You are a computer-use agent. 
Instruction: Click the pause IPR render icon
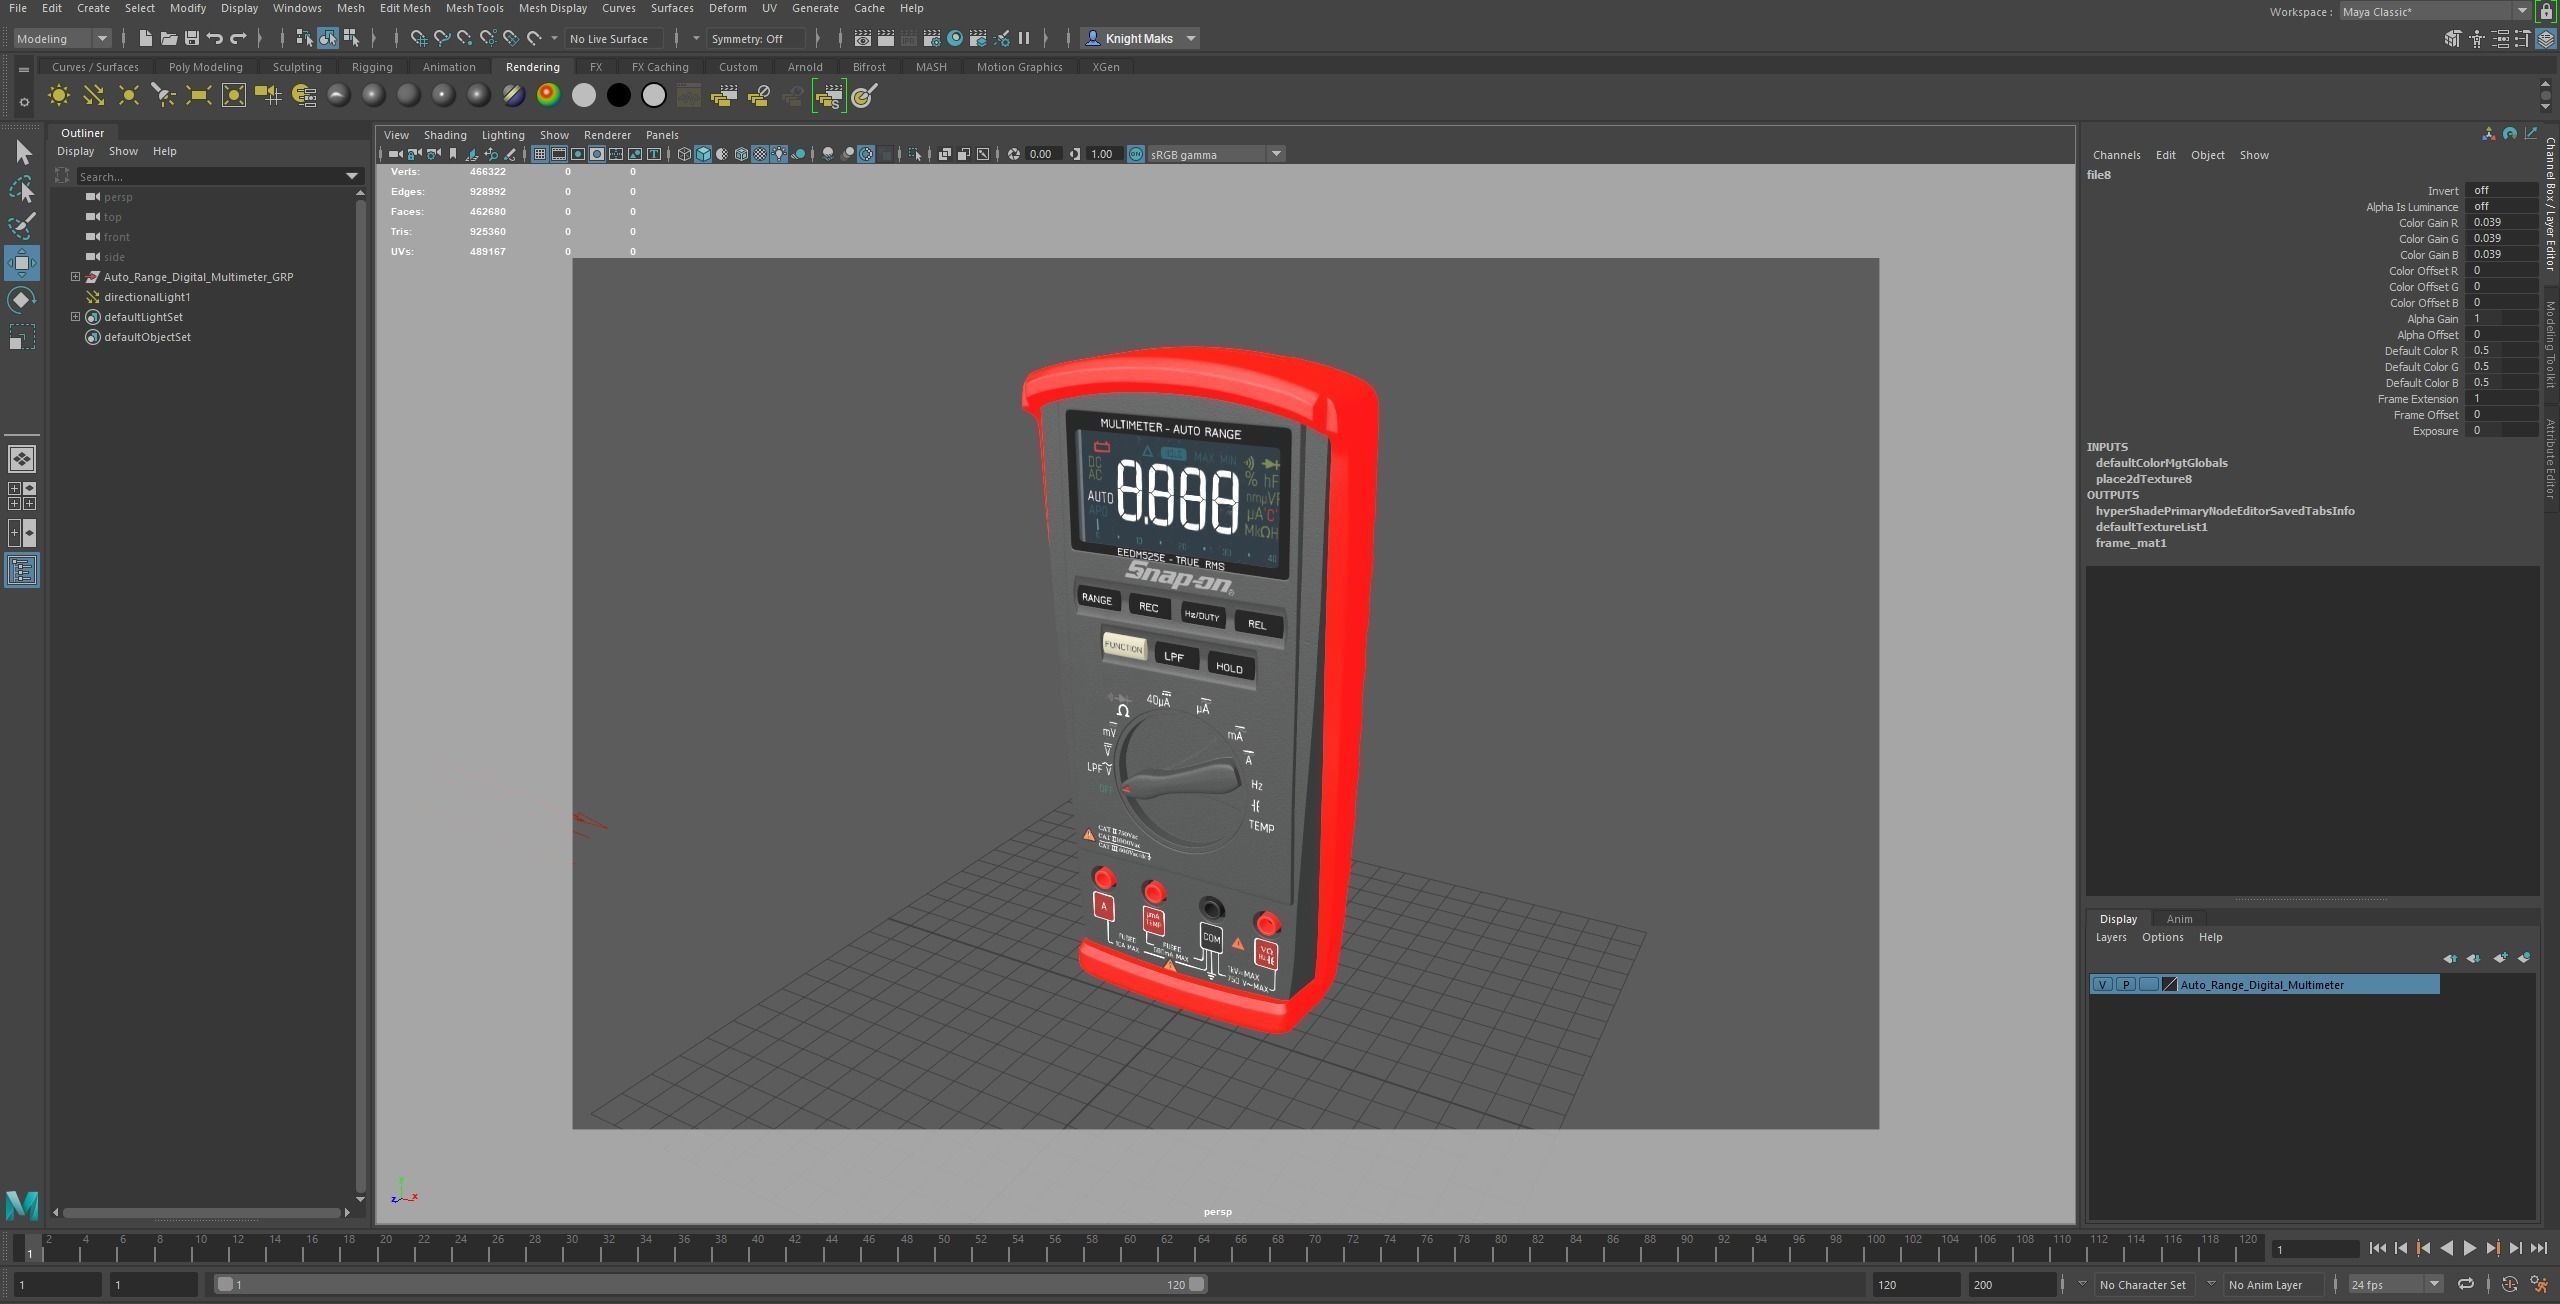tap(1024, 38)
